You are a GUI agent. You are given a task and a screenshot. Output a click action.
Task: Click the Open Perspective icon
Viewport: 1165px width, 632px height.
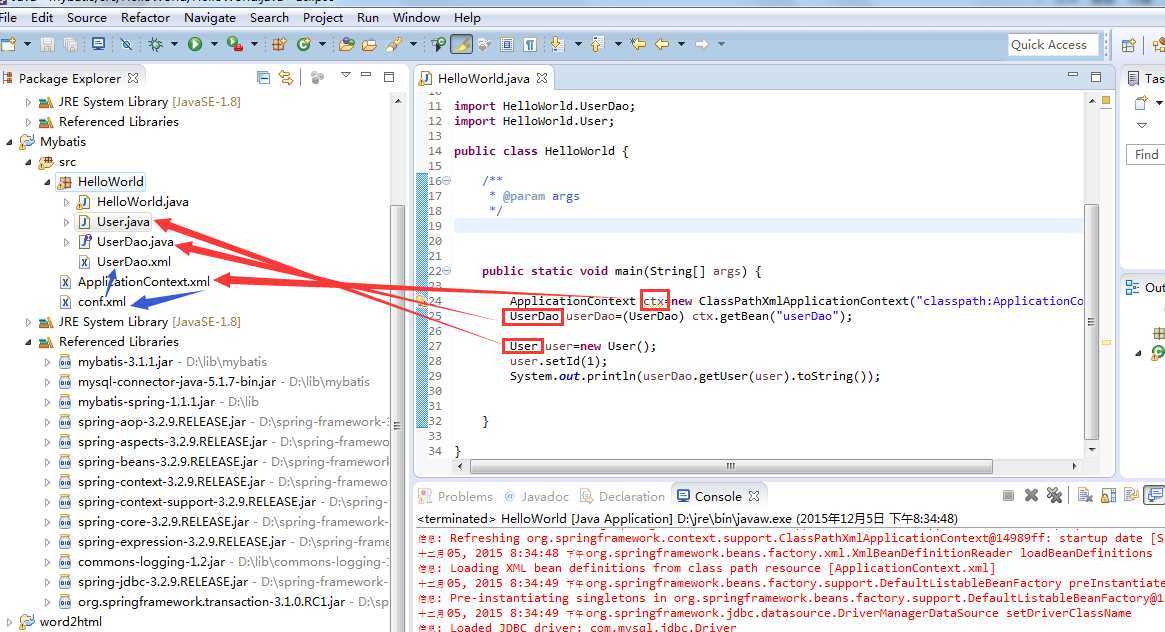coord(1129,45)
